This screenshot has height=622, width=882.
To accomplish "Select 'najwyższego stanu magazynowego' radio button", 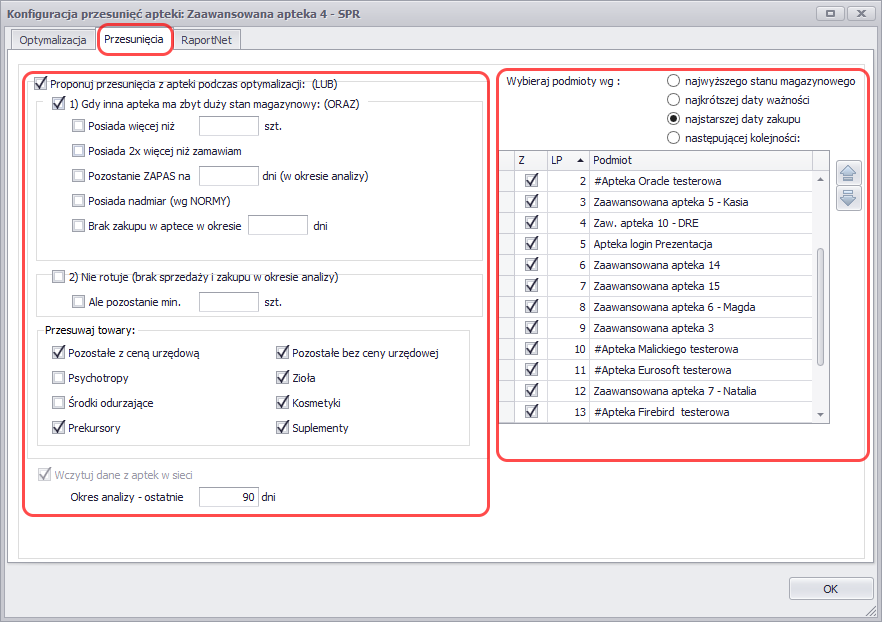I will (674, 81).
